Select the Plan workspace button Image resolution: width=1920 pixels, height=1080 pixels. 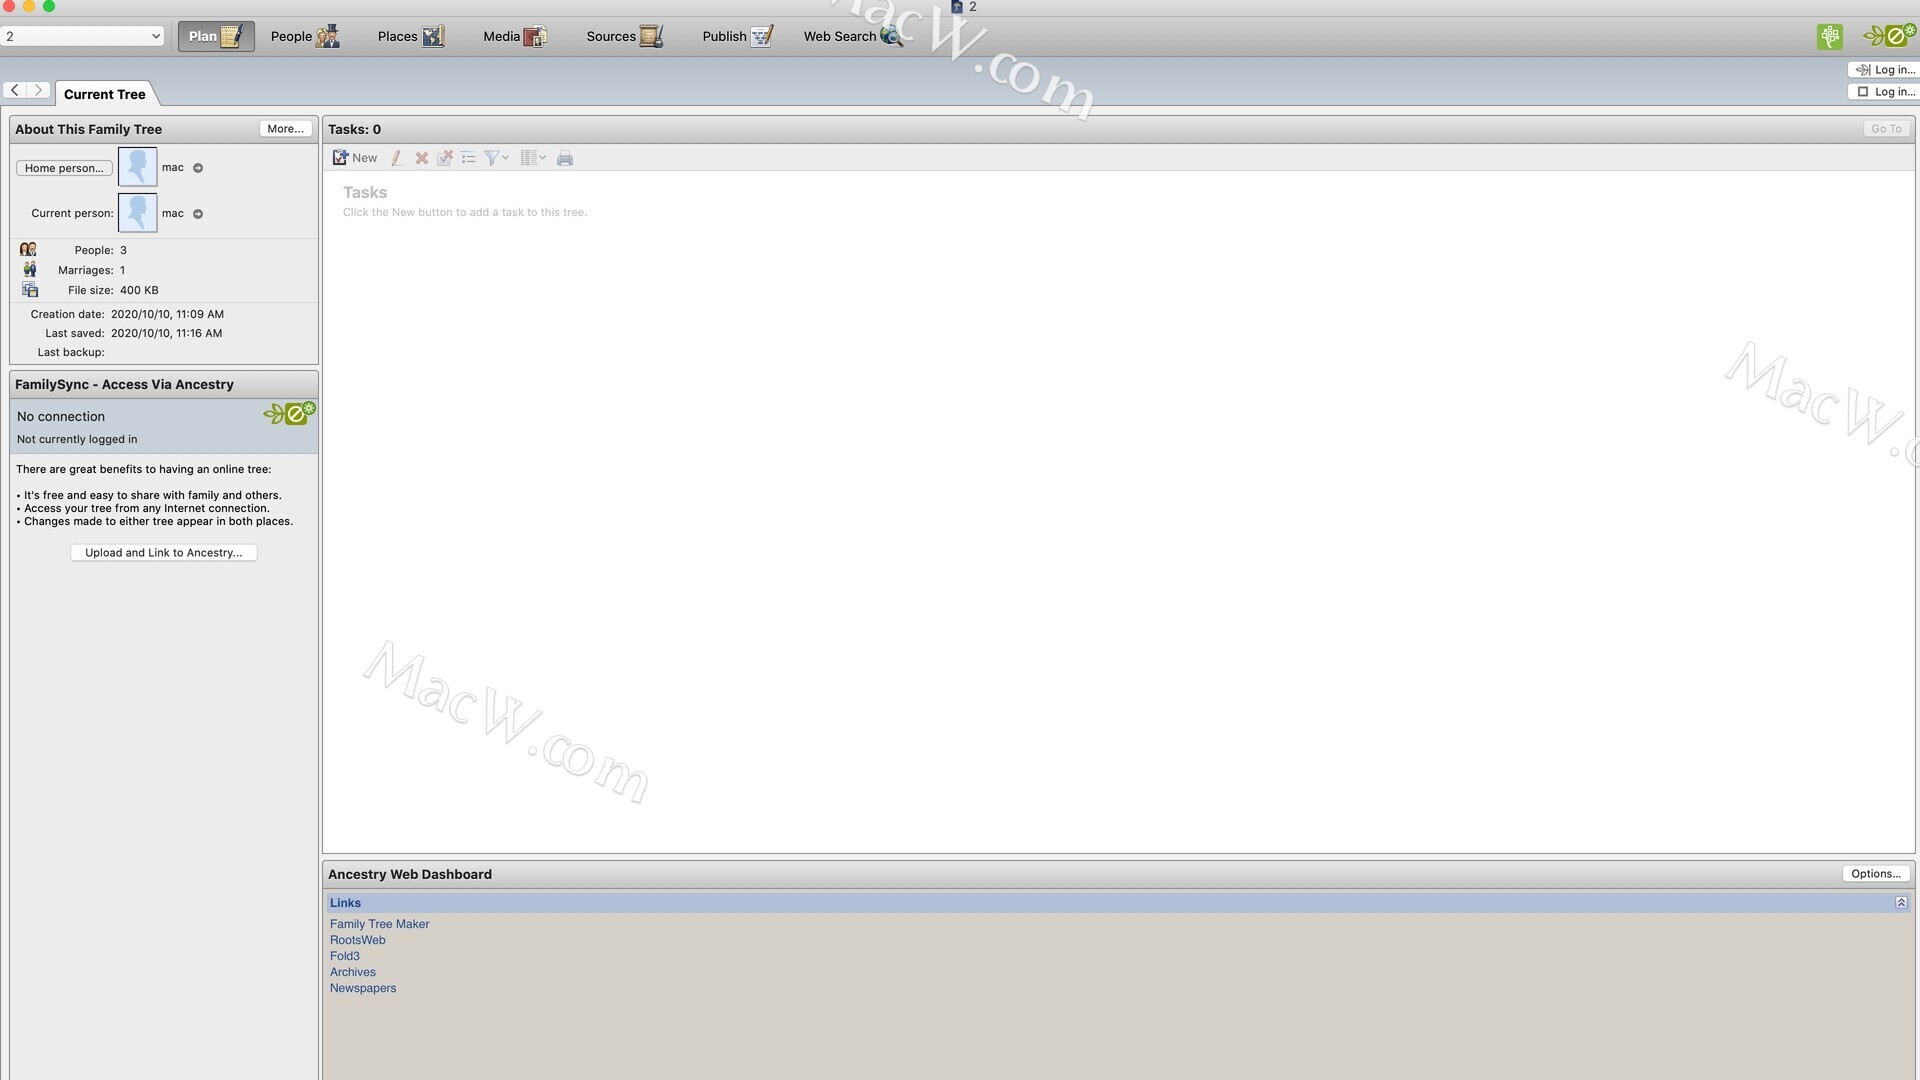coord(216,36)
